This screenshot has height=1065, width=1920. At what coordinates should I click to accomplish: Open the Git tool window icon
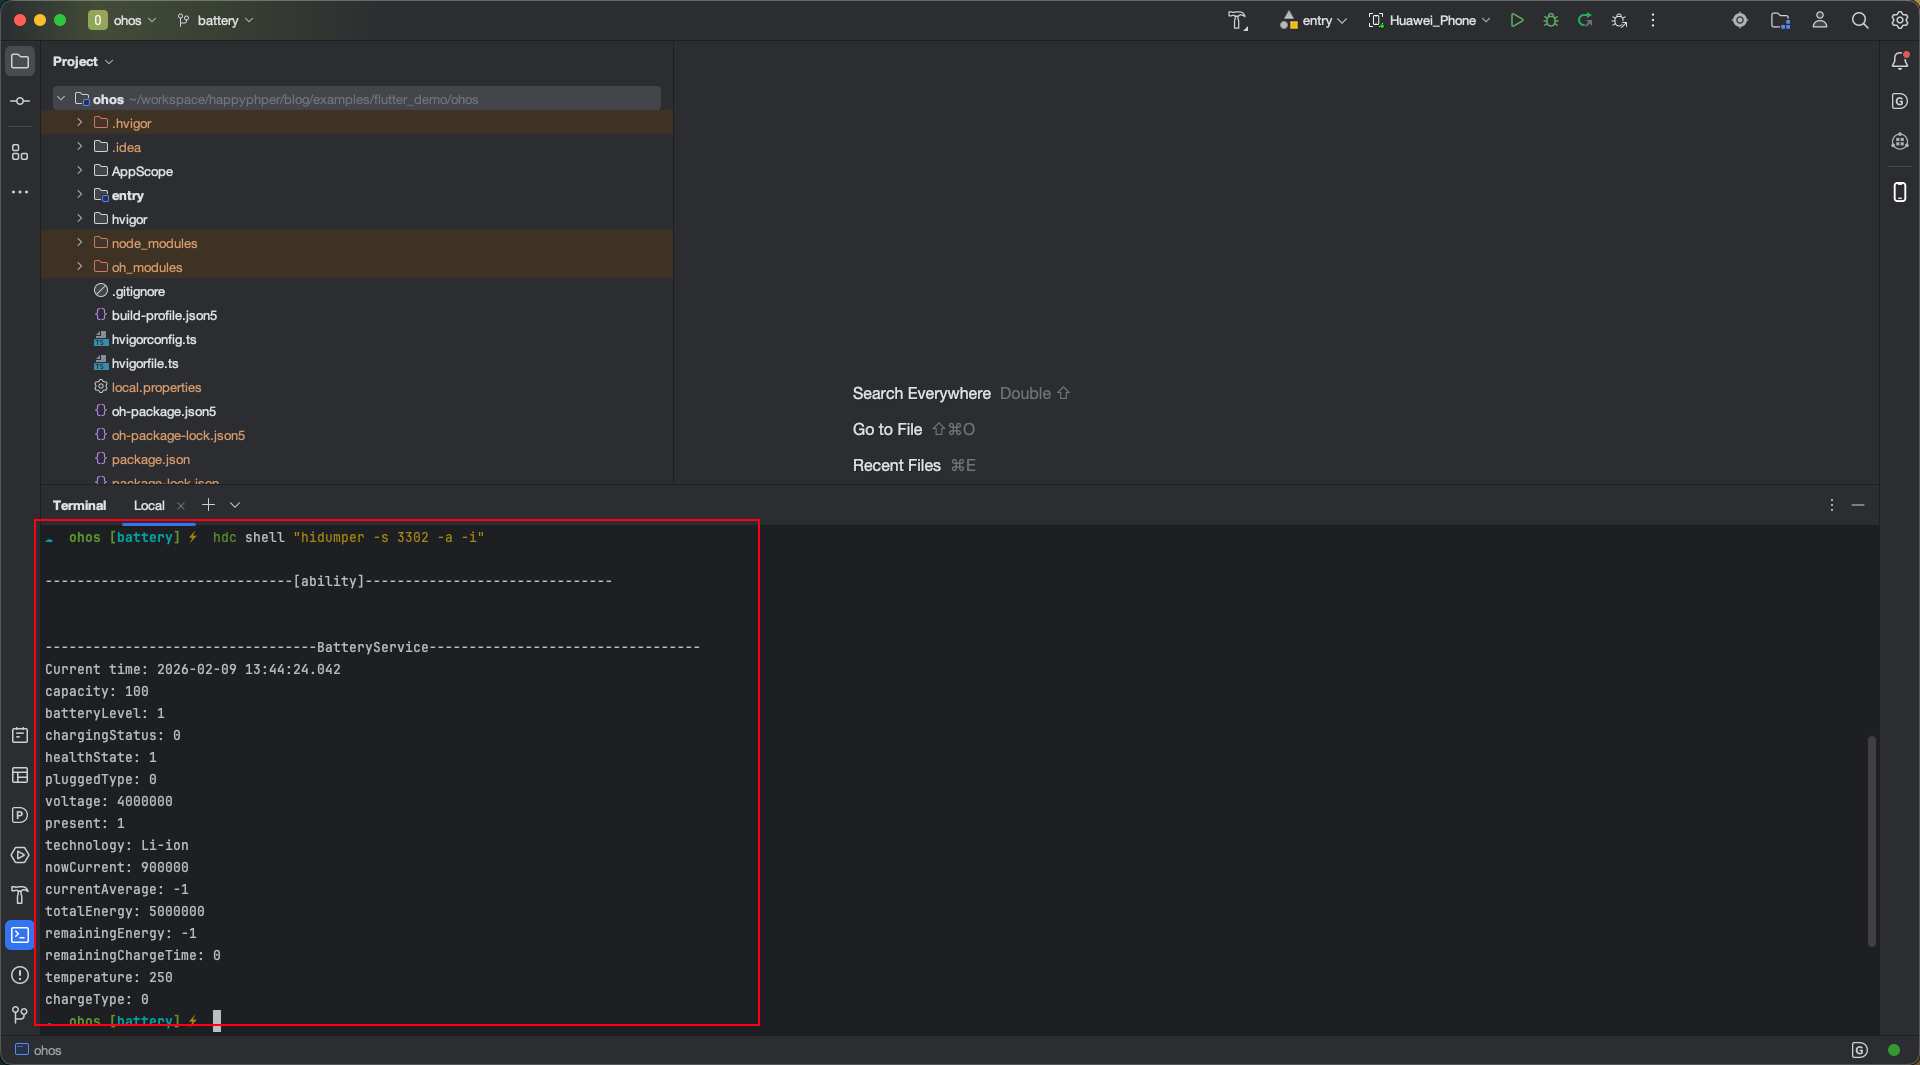tap(20, 1015)
